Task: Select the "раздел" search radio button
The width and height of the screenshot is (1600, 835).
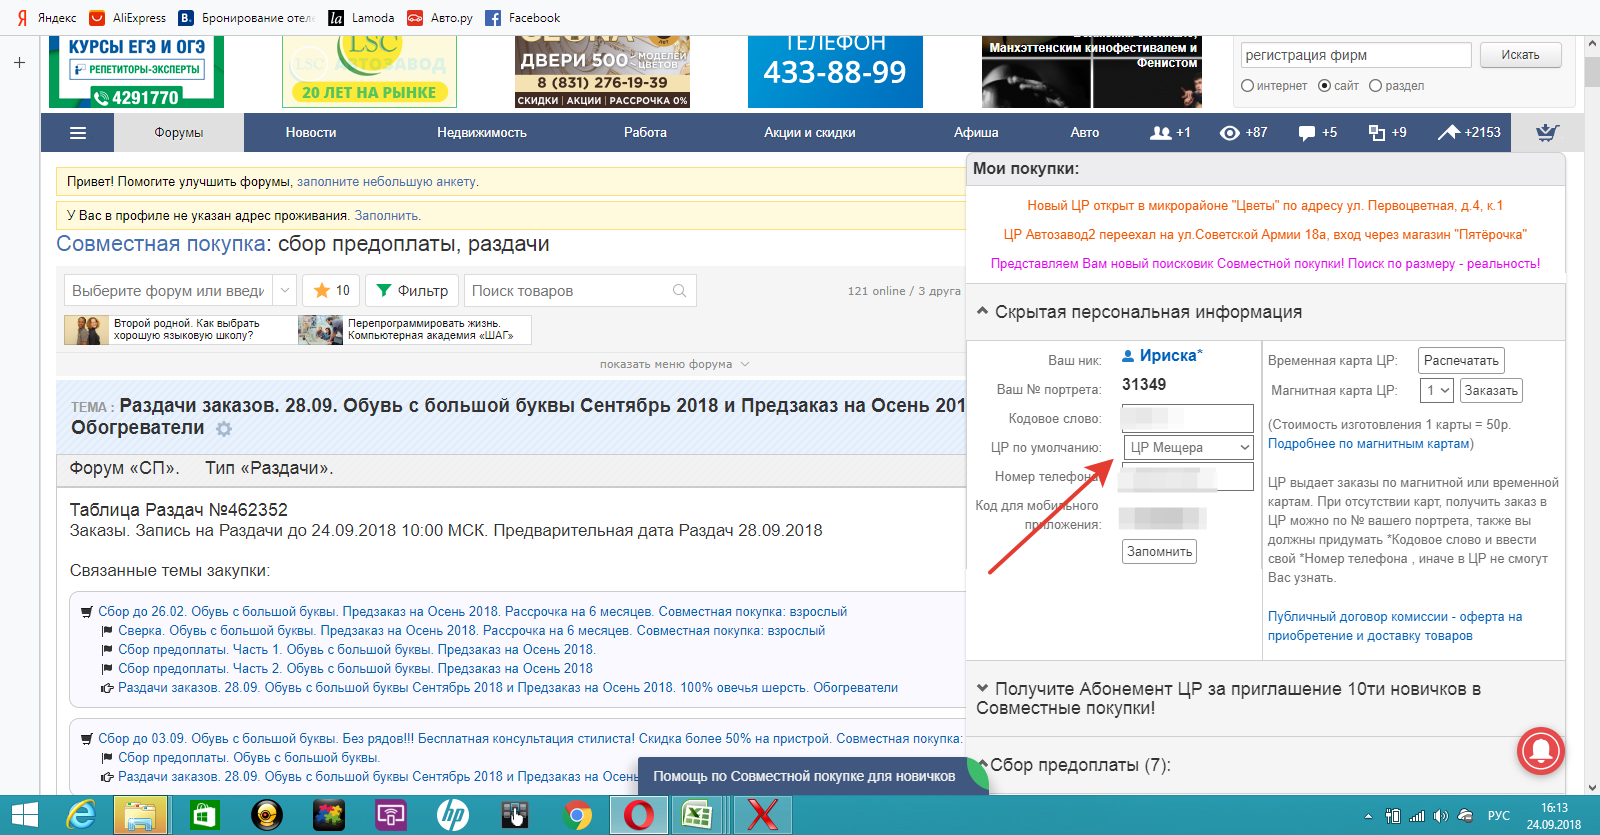Action: coord(1375,86)
